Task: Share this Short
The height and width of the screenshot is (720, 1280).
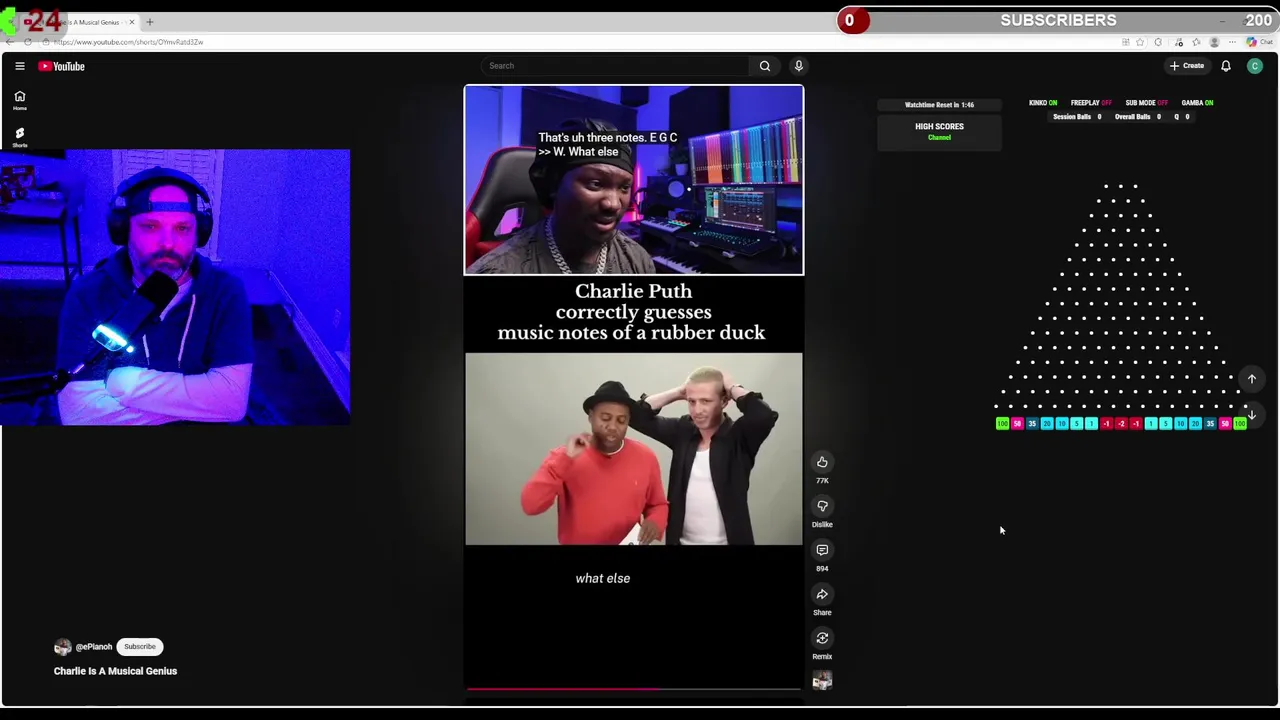Action: [x=822, y=594]
